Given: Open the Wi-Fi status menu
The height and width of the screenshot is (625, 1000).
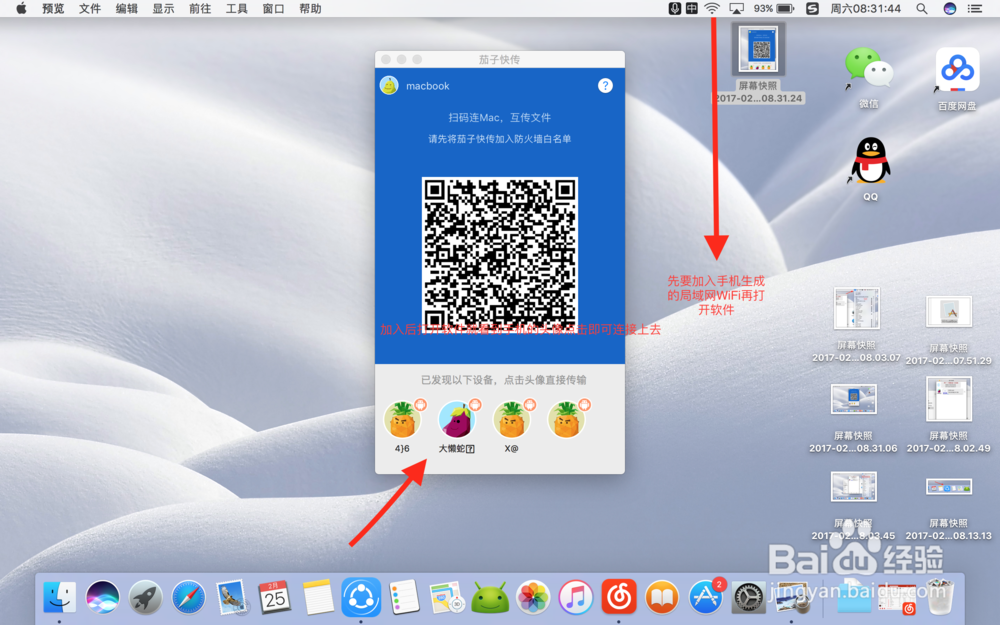Looking at the screenshot, I should [x=712, y=8].
